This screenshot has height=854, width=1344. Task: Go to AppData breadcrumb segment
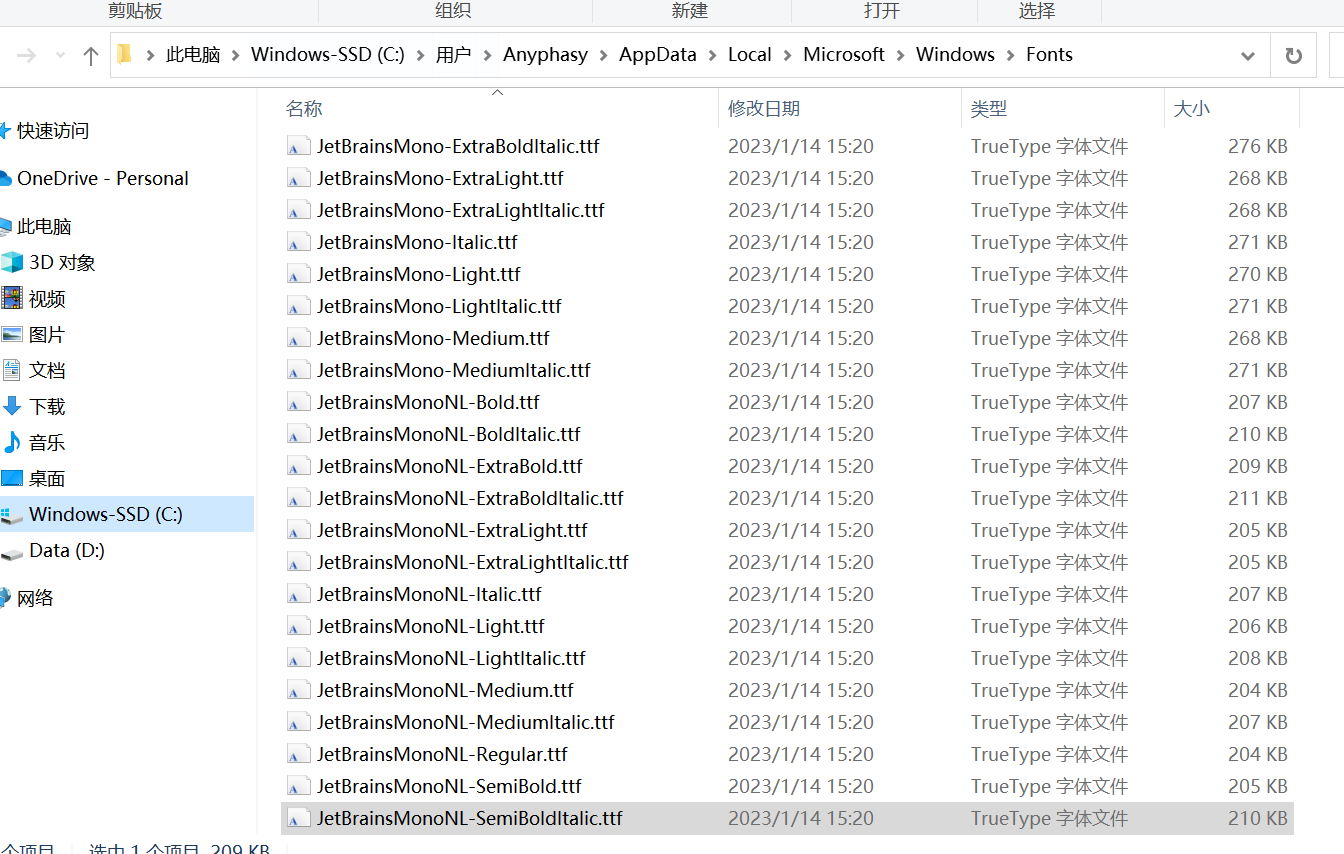click(x=657, y=55)
